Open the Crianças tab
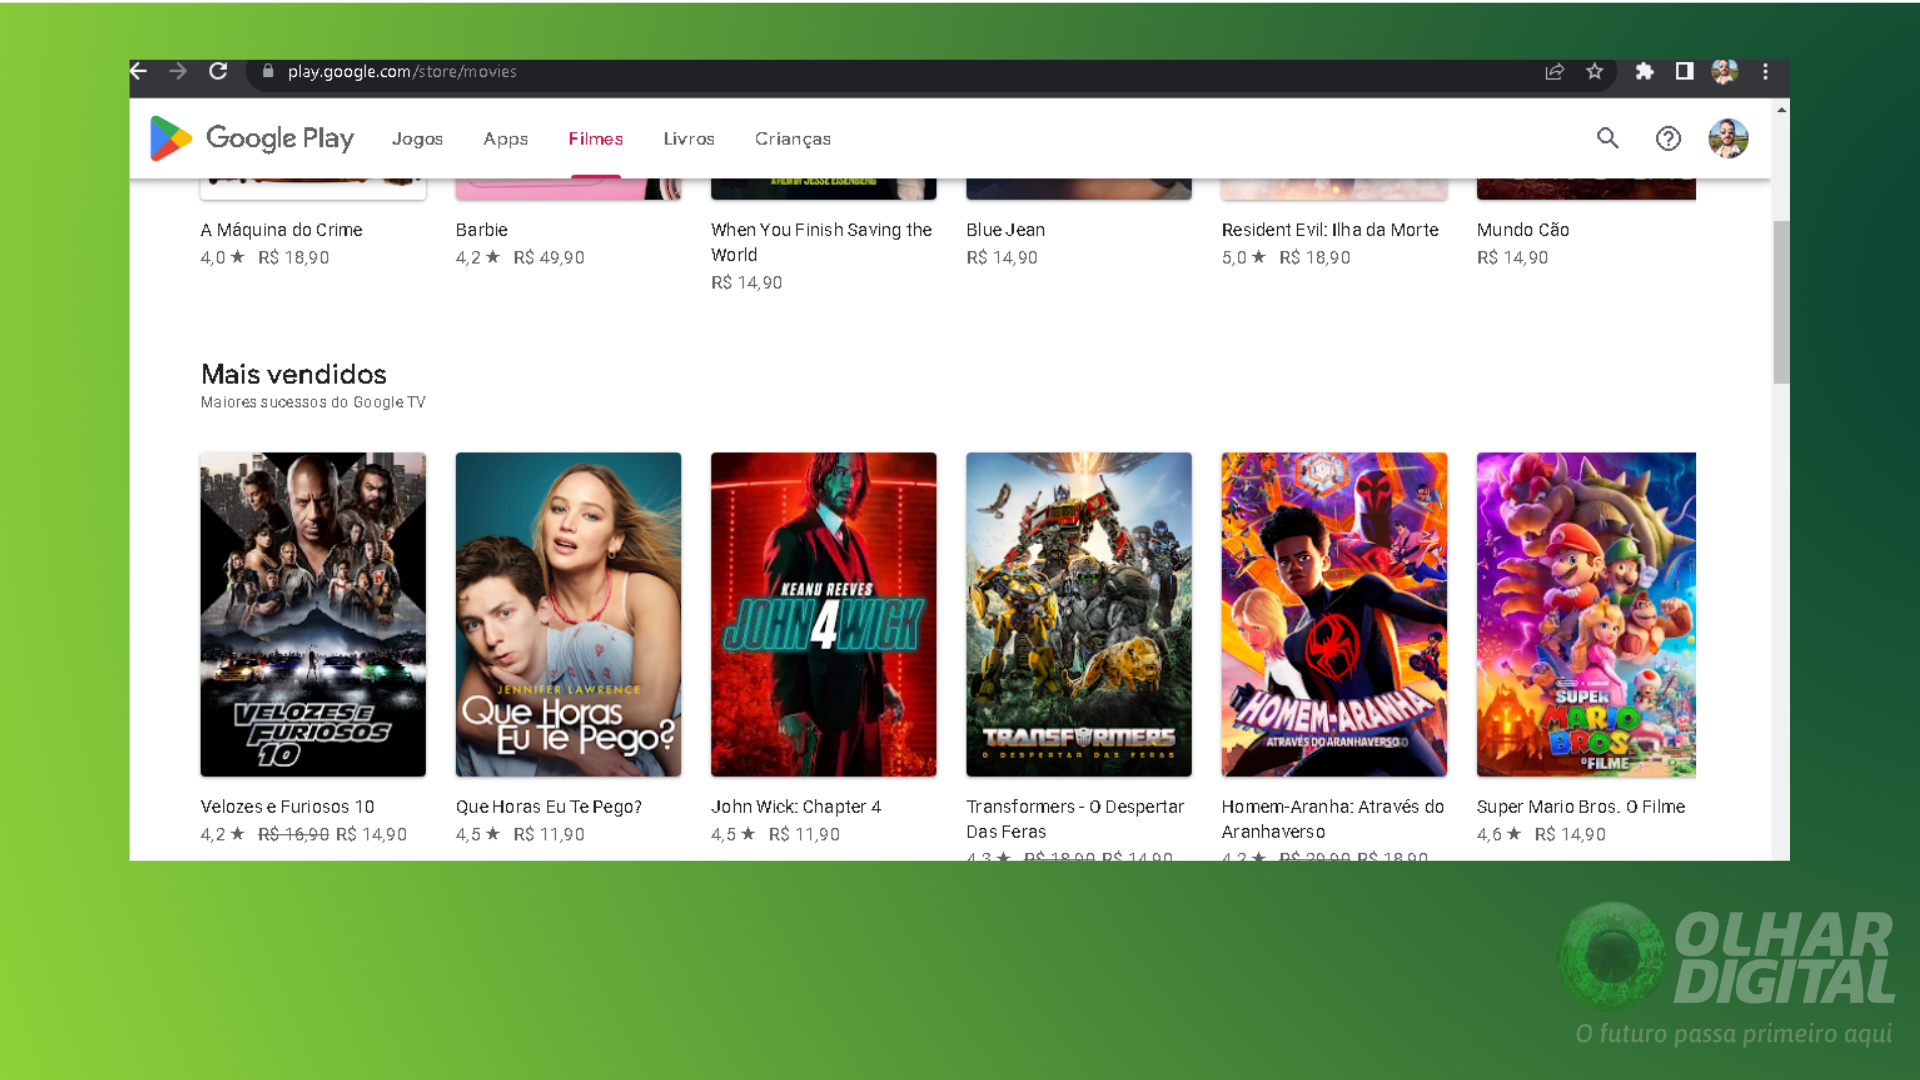The image size is (1920, 1080). (793, 139)
